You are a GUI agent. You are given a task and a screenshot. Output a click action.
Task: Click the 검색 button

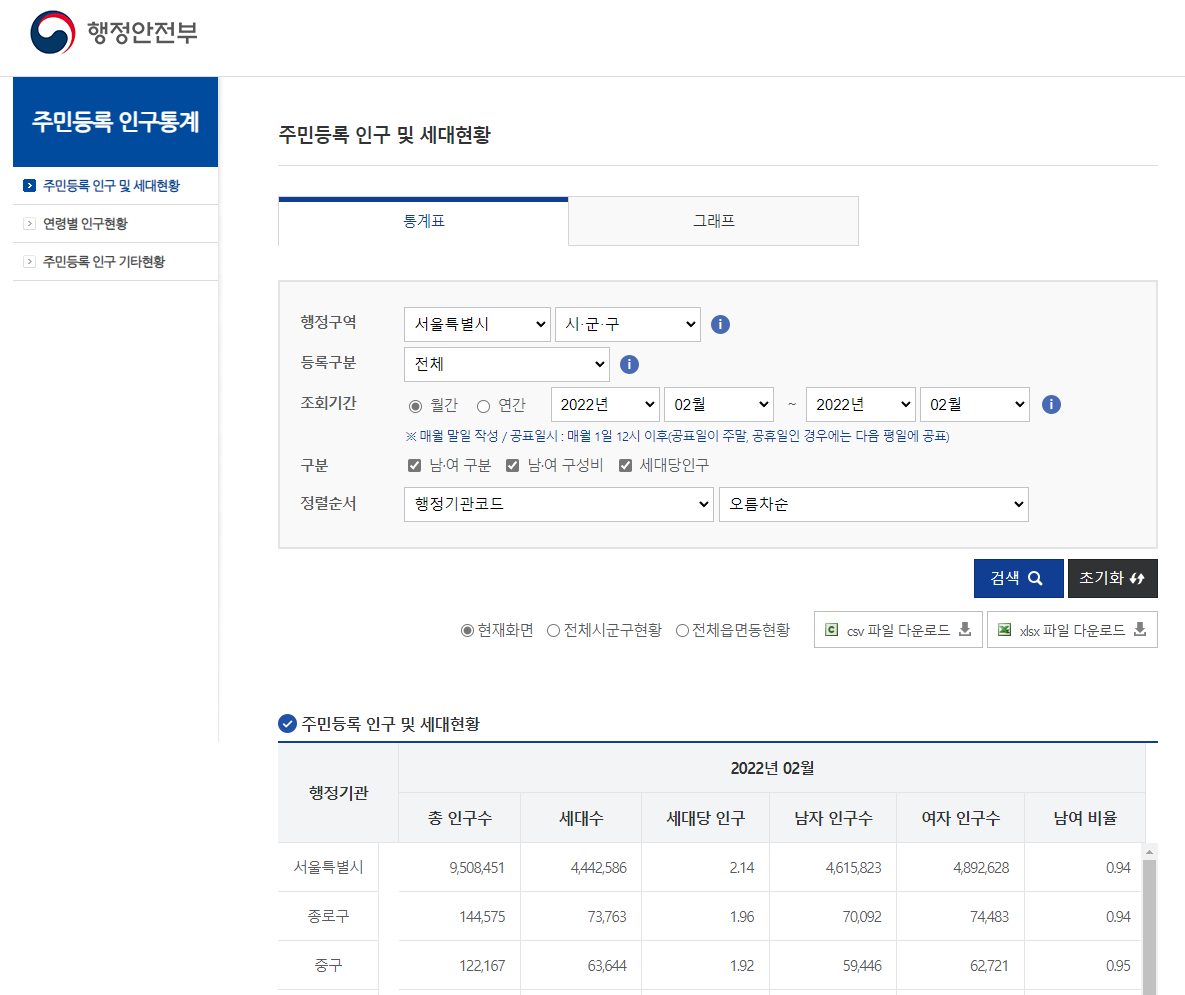(x=1018, y=578)
